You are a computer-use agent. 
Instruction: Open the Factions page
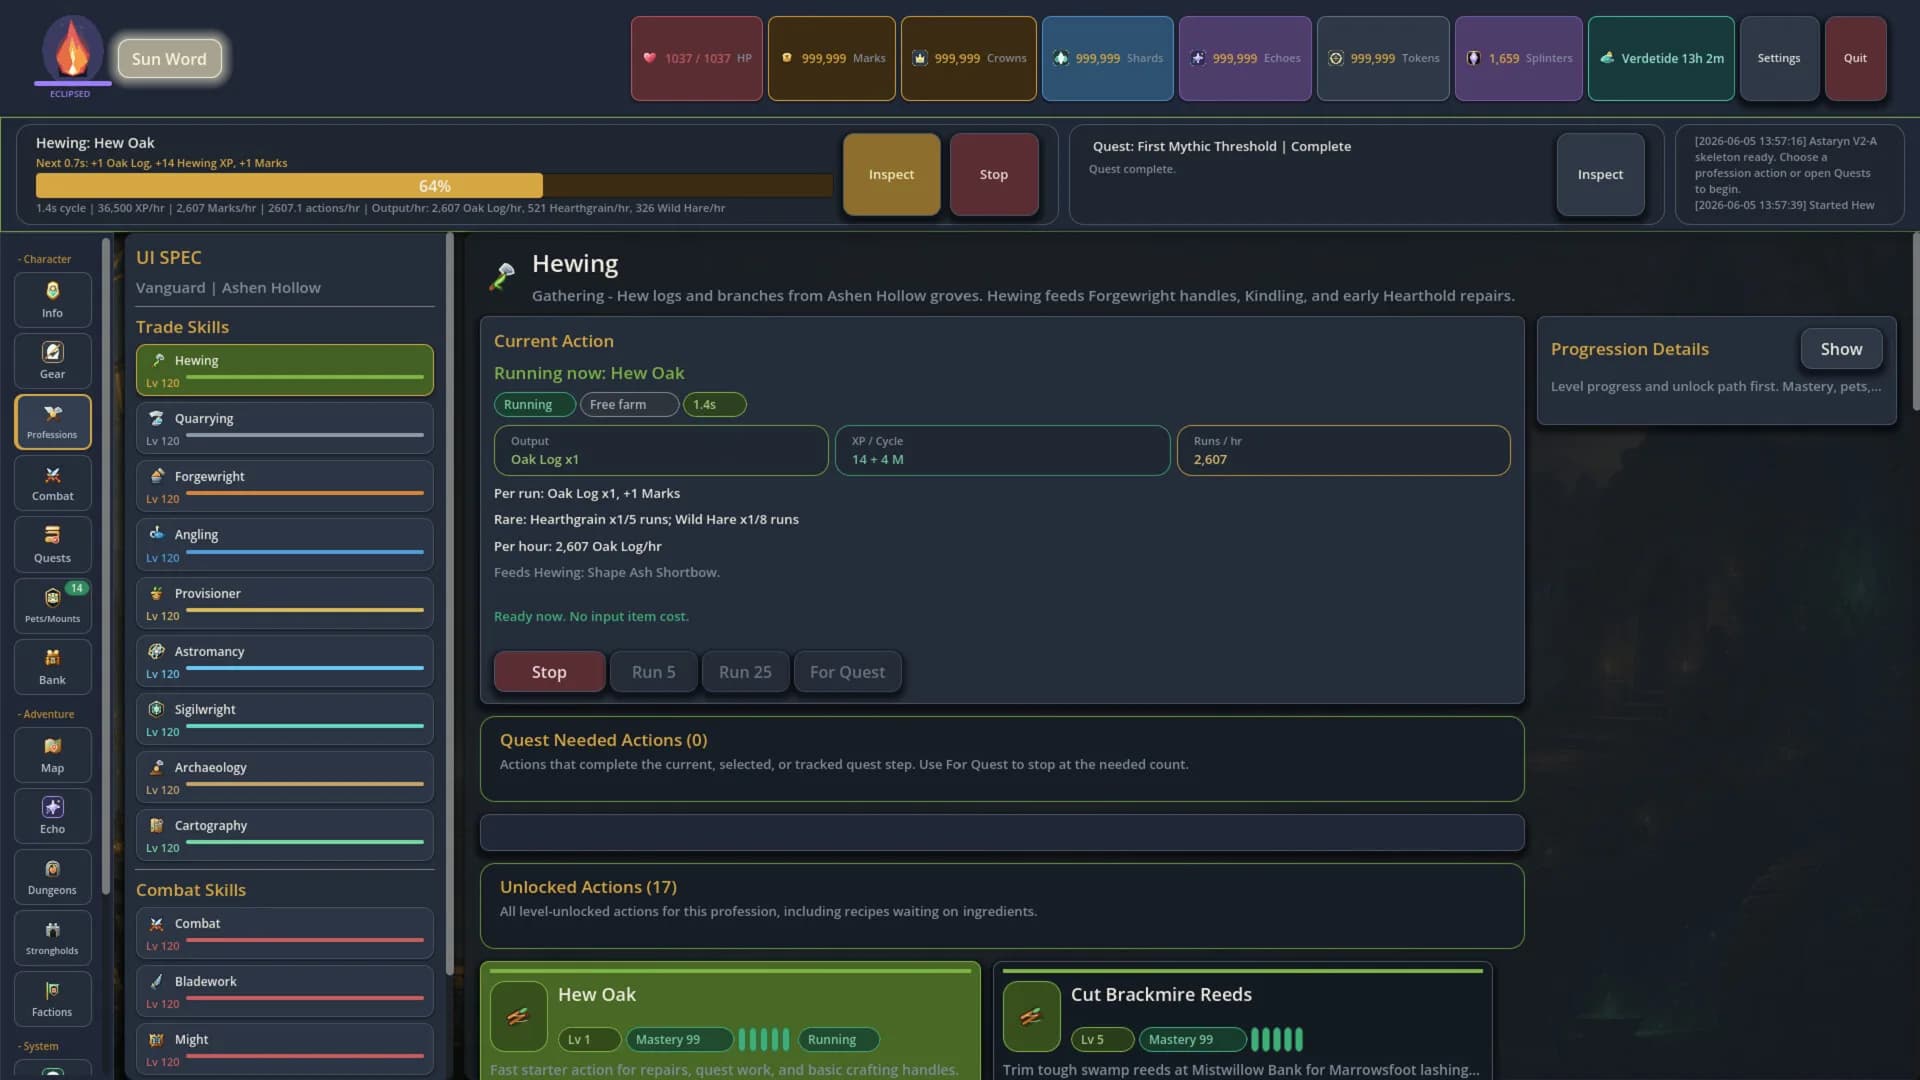click(x=52, y=999)
